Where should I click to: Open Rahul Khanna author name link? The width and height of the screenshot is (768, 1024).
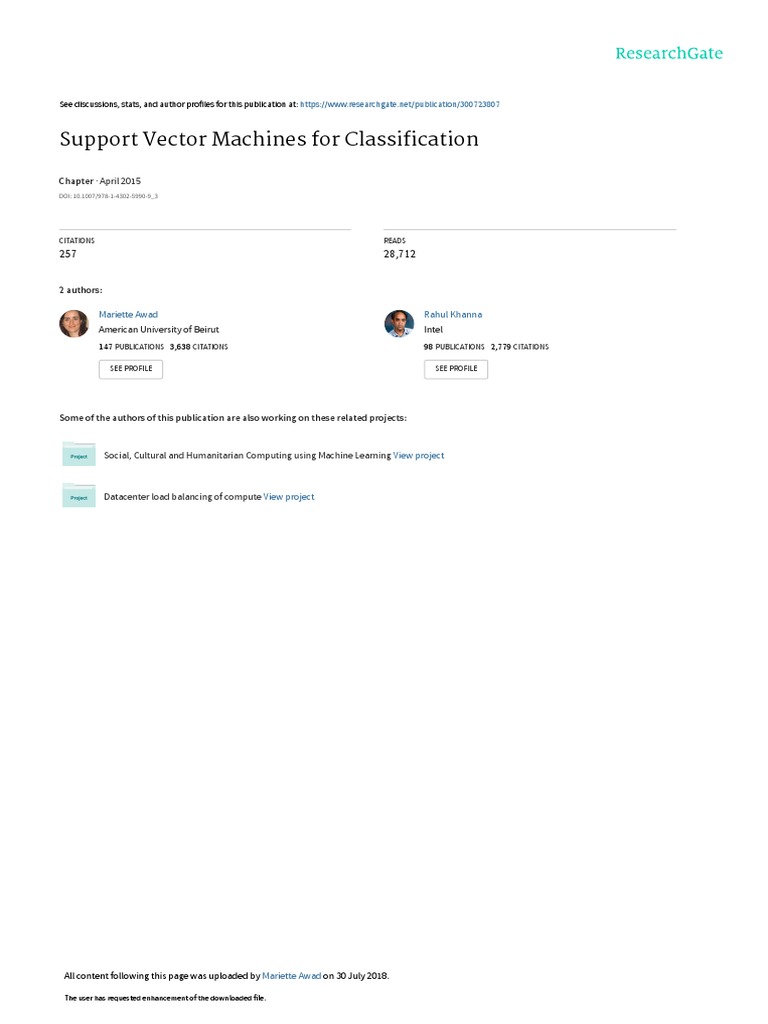click(x=453, y=314)
